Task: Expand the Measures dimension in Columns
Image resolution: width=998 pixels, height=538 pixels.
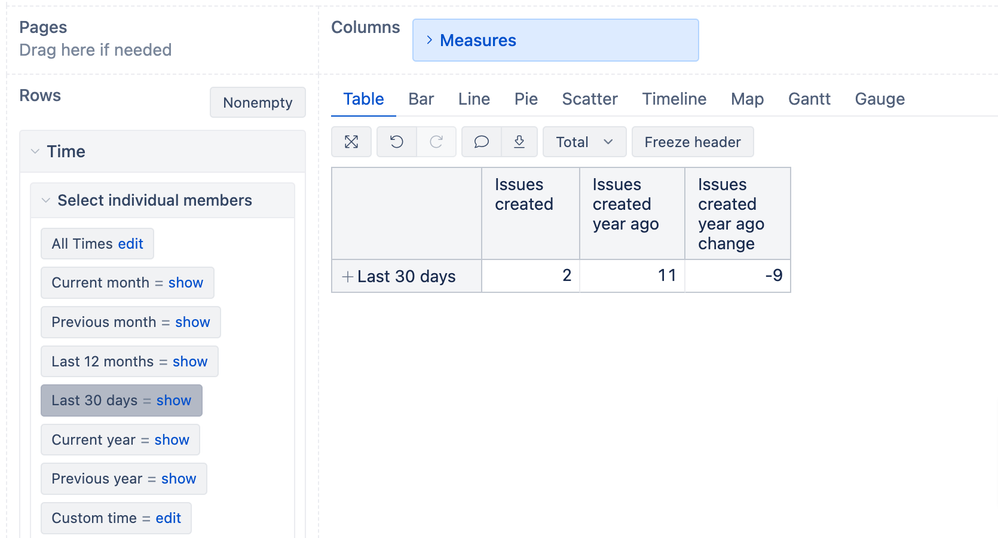Action: [x=429, y=40]
